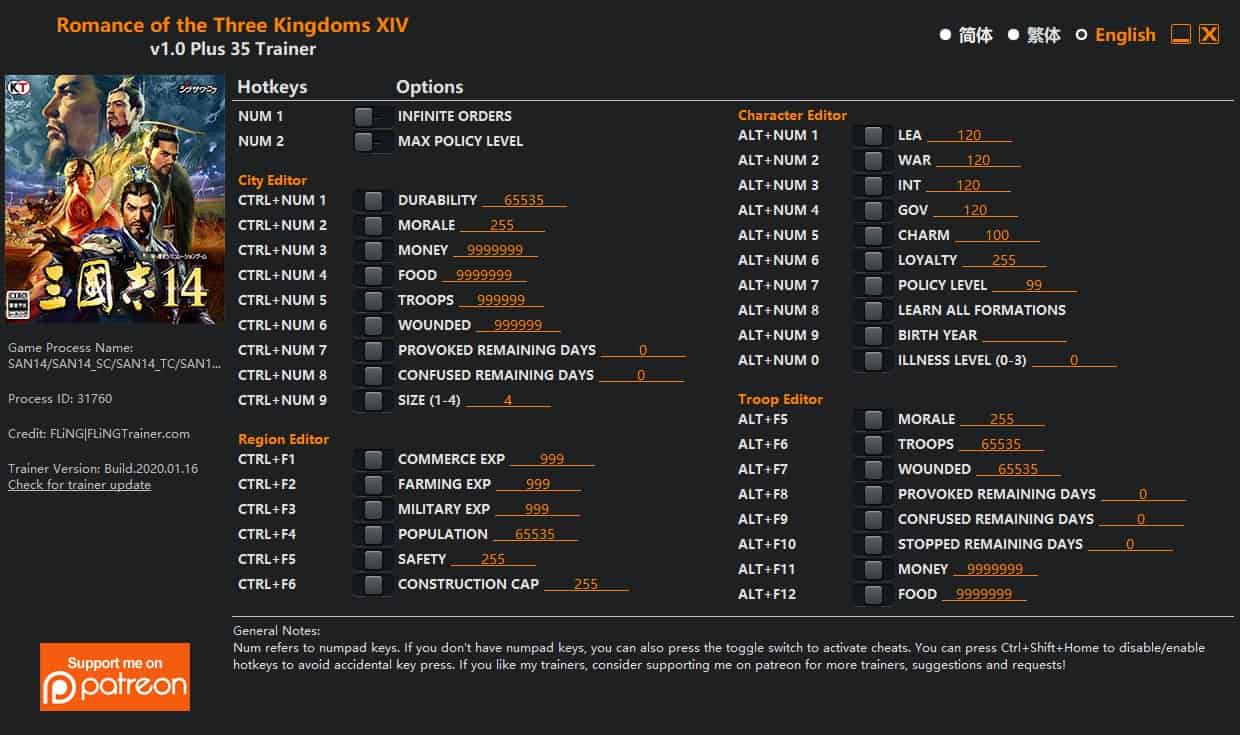Toggle COMMERCE EXP switch
Viewport: 1240px width, 735px height.
[373, 459]
